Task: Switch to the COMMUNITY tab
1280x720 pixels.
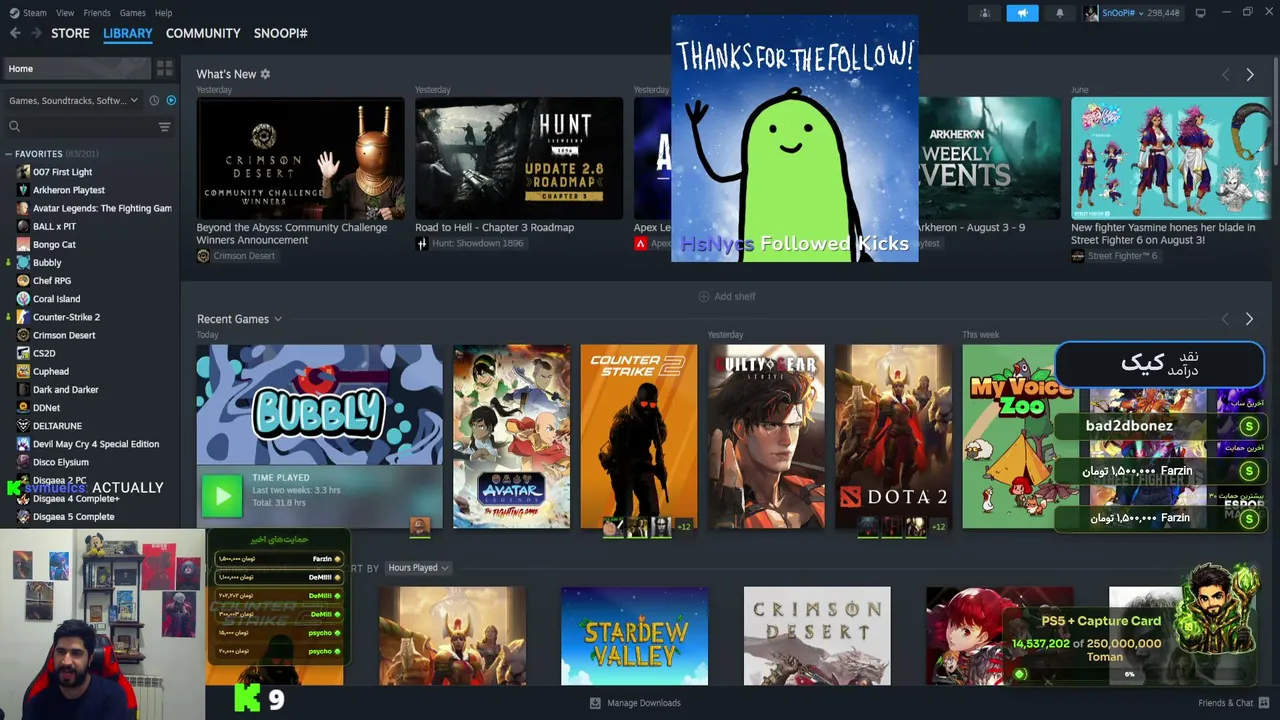Action: (x=203, y=33)
